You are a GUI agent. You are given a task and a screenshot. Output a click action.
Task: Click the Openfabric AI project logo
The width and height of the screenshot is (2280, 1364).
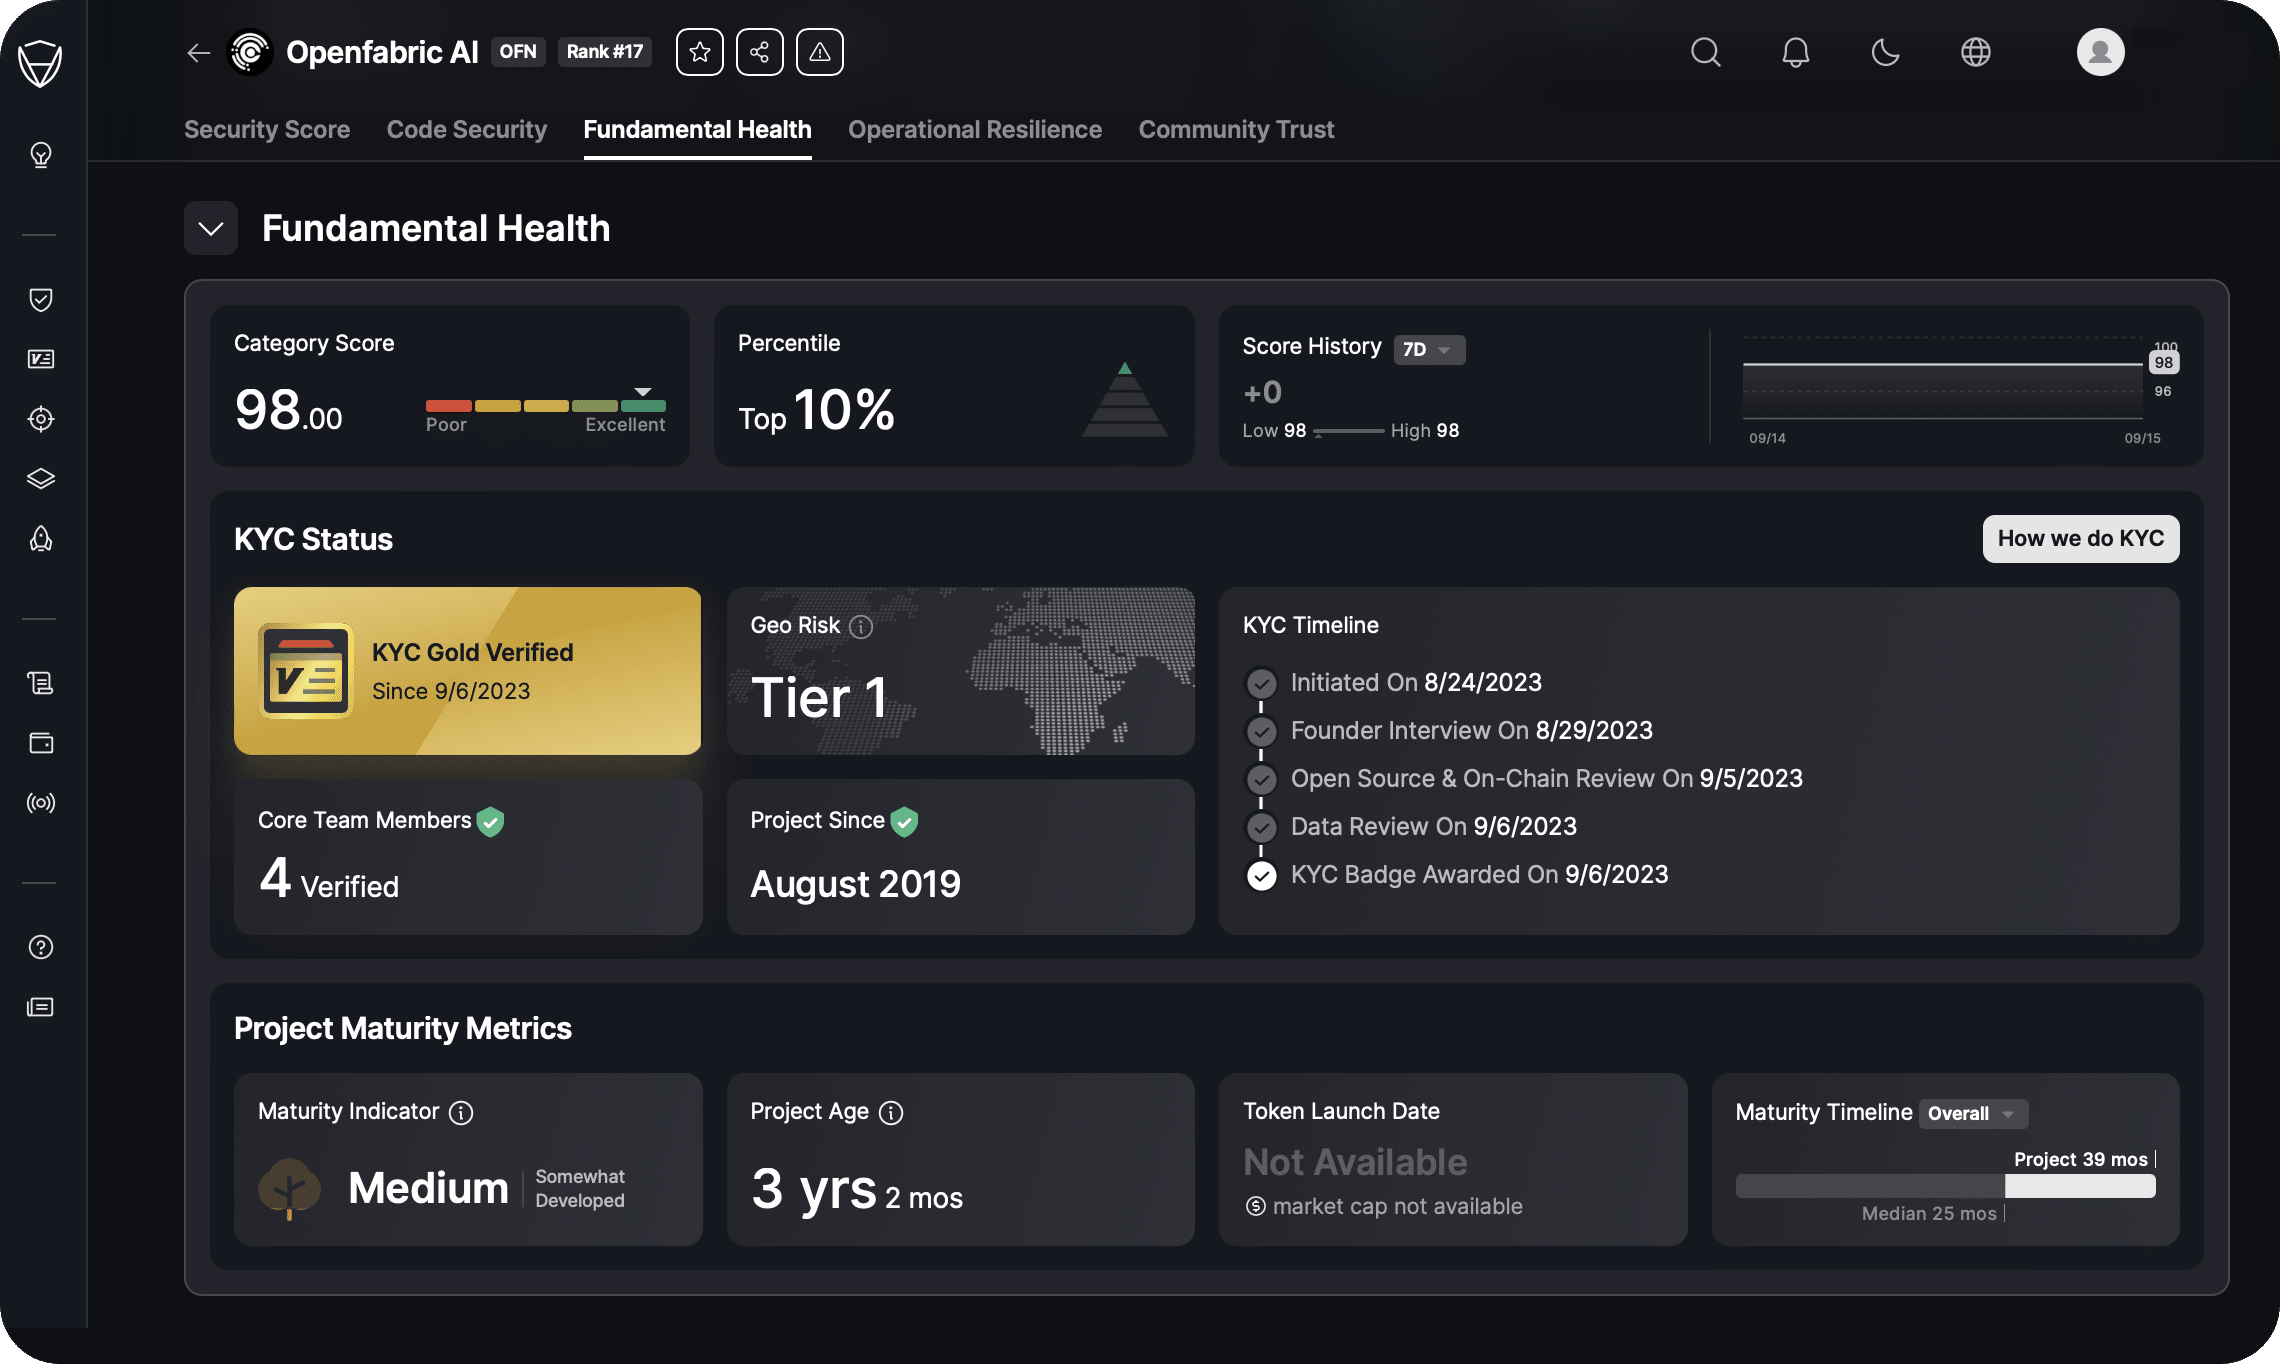251,52
